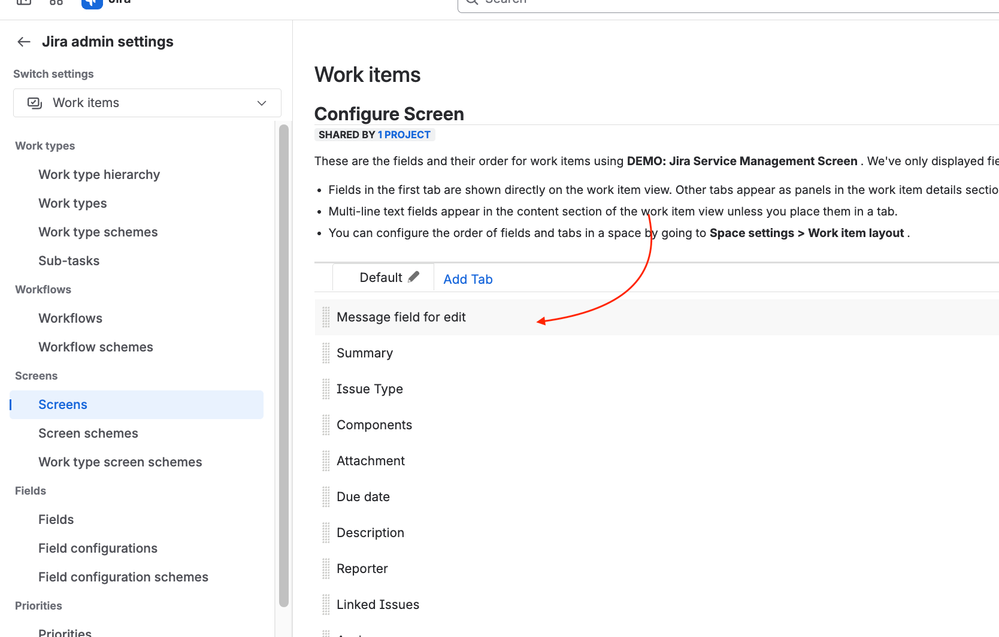Select the Attachment field row

[x=656, y=461]
